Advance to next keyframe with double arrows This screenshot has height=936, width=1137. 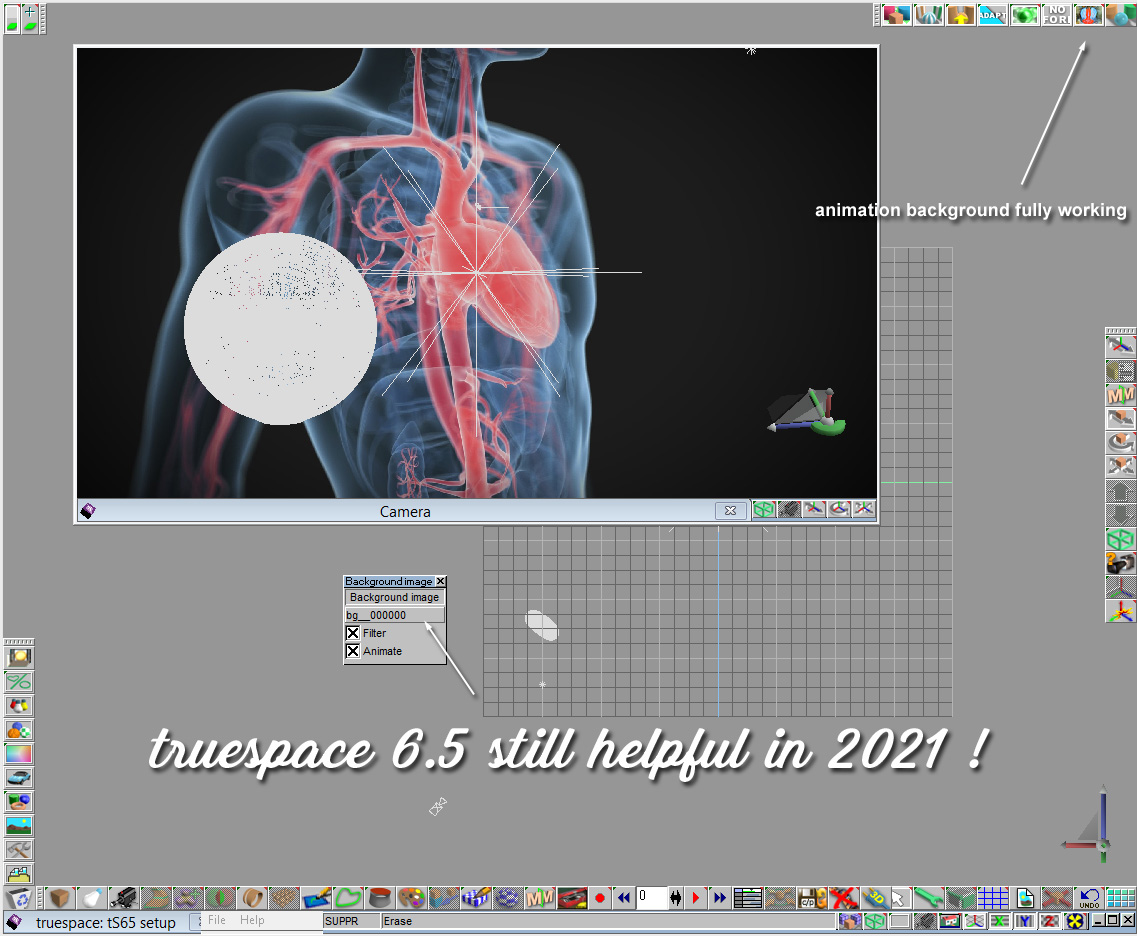(x=719, y=898)
